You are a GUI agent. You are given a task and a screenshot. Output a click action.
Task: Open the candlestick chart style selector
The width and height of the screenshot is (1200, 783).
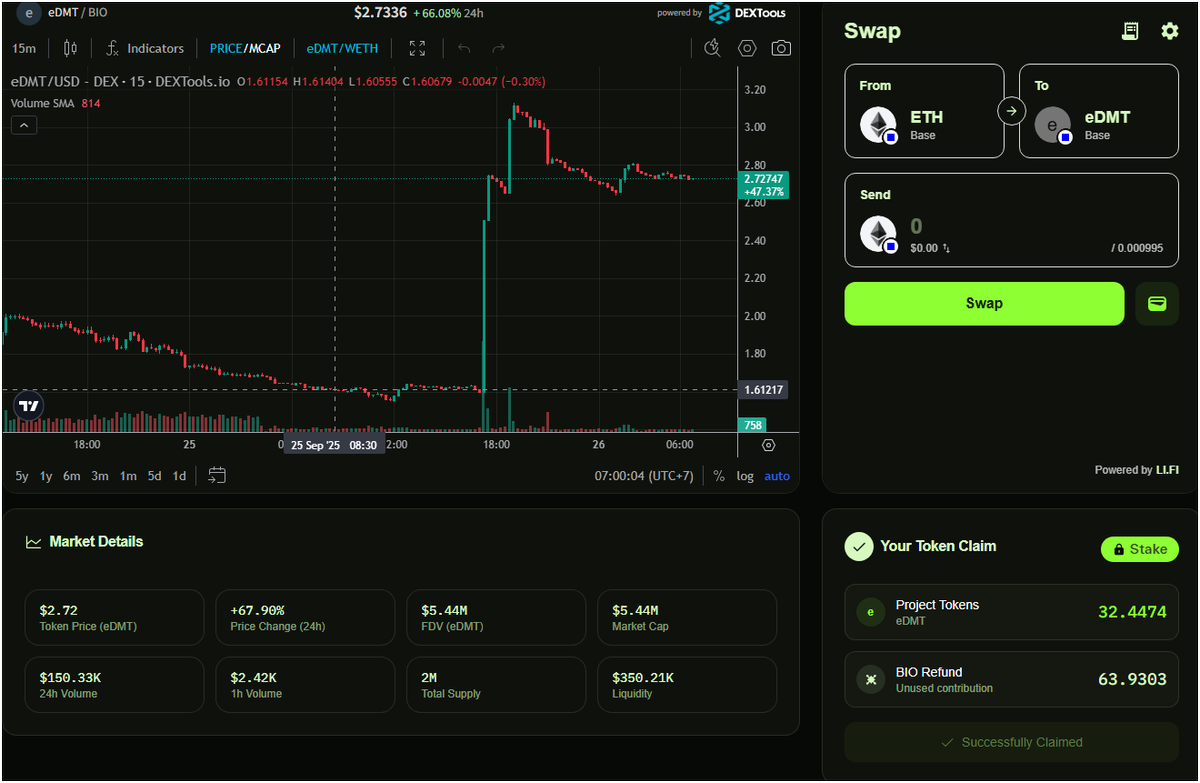70,48
